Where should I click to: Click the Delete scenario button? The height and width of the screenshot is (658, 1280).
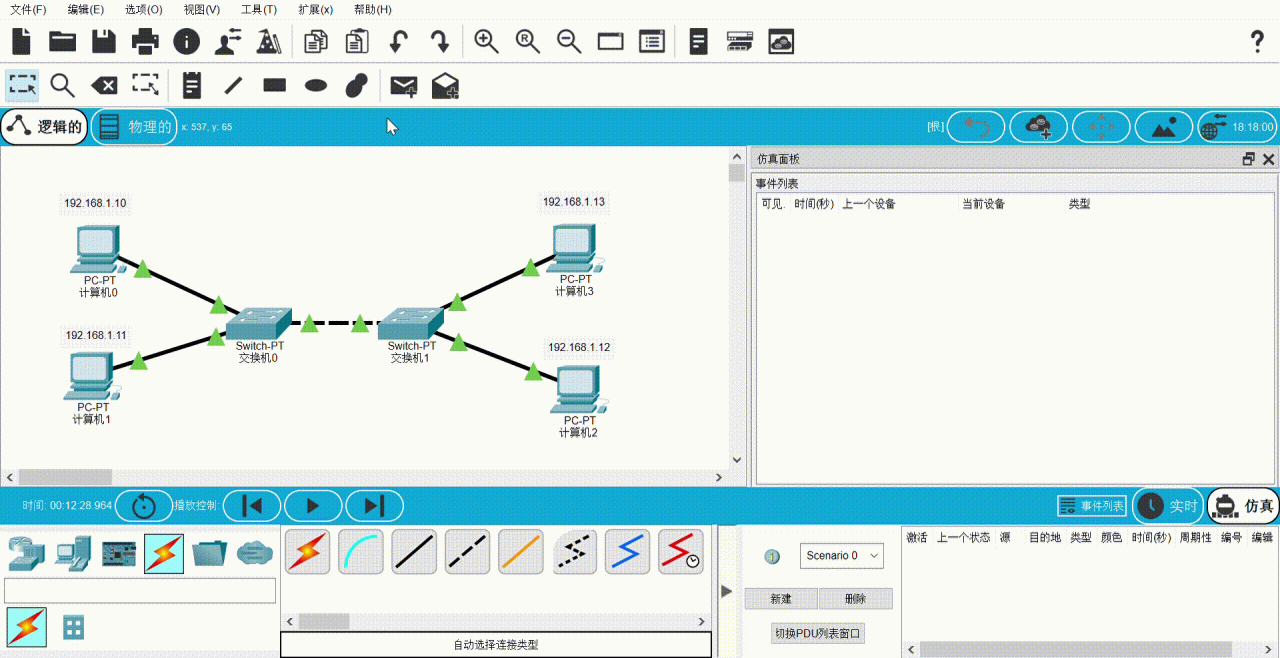tap(855, 599)
